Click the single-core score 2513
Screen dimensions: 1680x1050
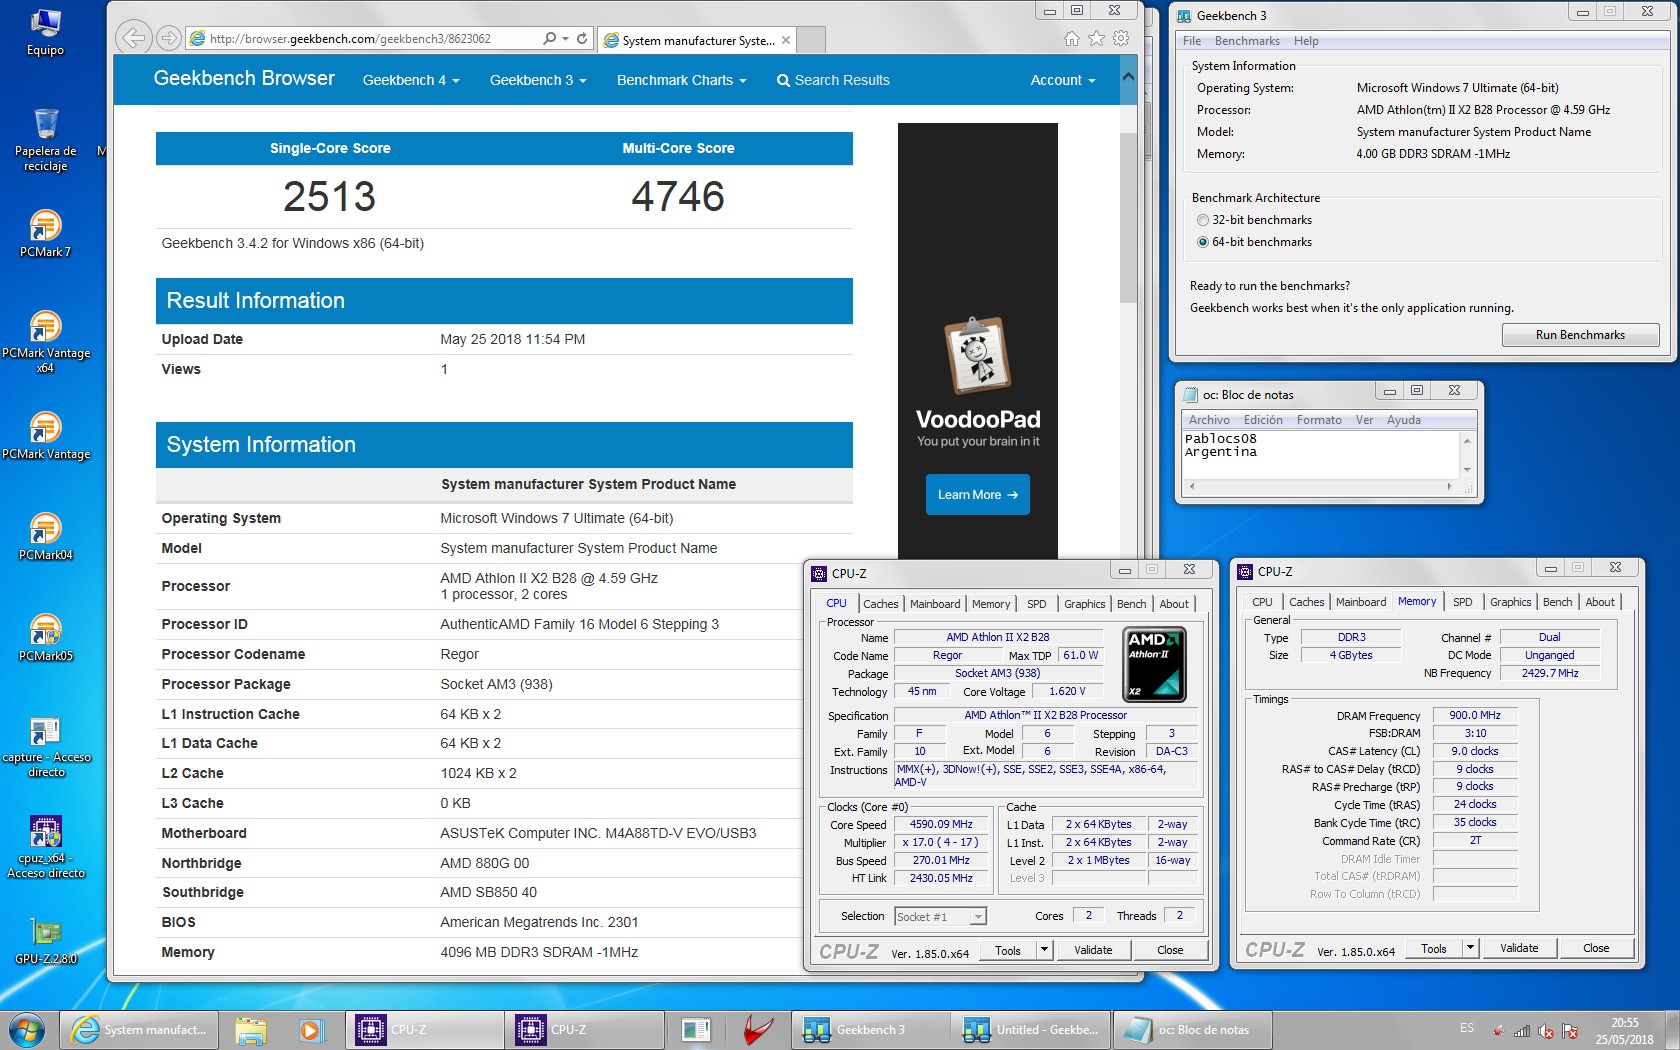pyautogui.click(x=329, y=196)
